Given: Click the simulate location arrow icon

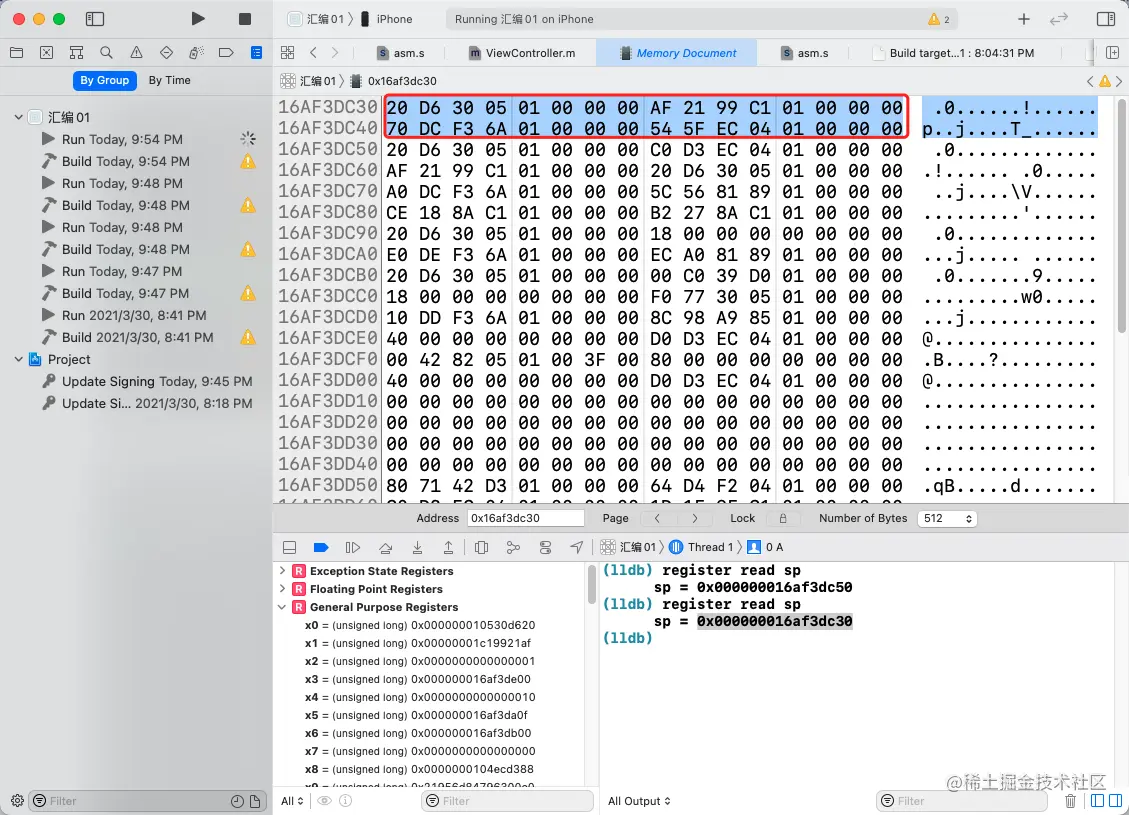Looking at the screenshot, I should [577, 547].
